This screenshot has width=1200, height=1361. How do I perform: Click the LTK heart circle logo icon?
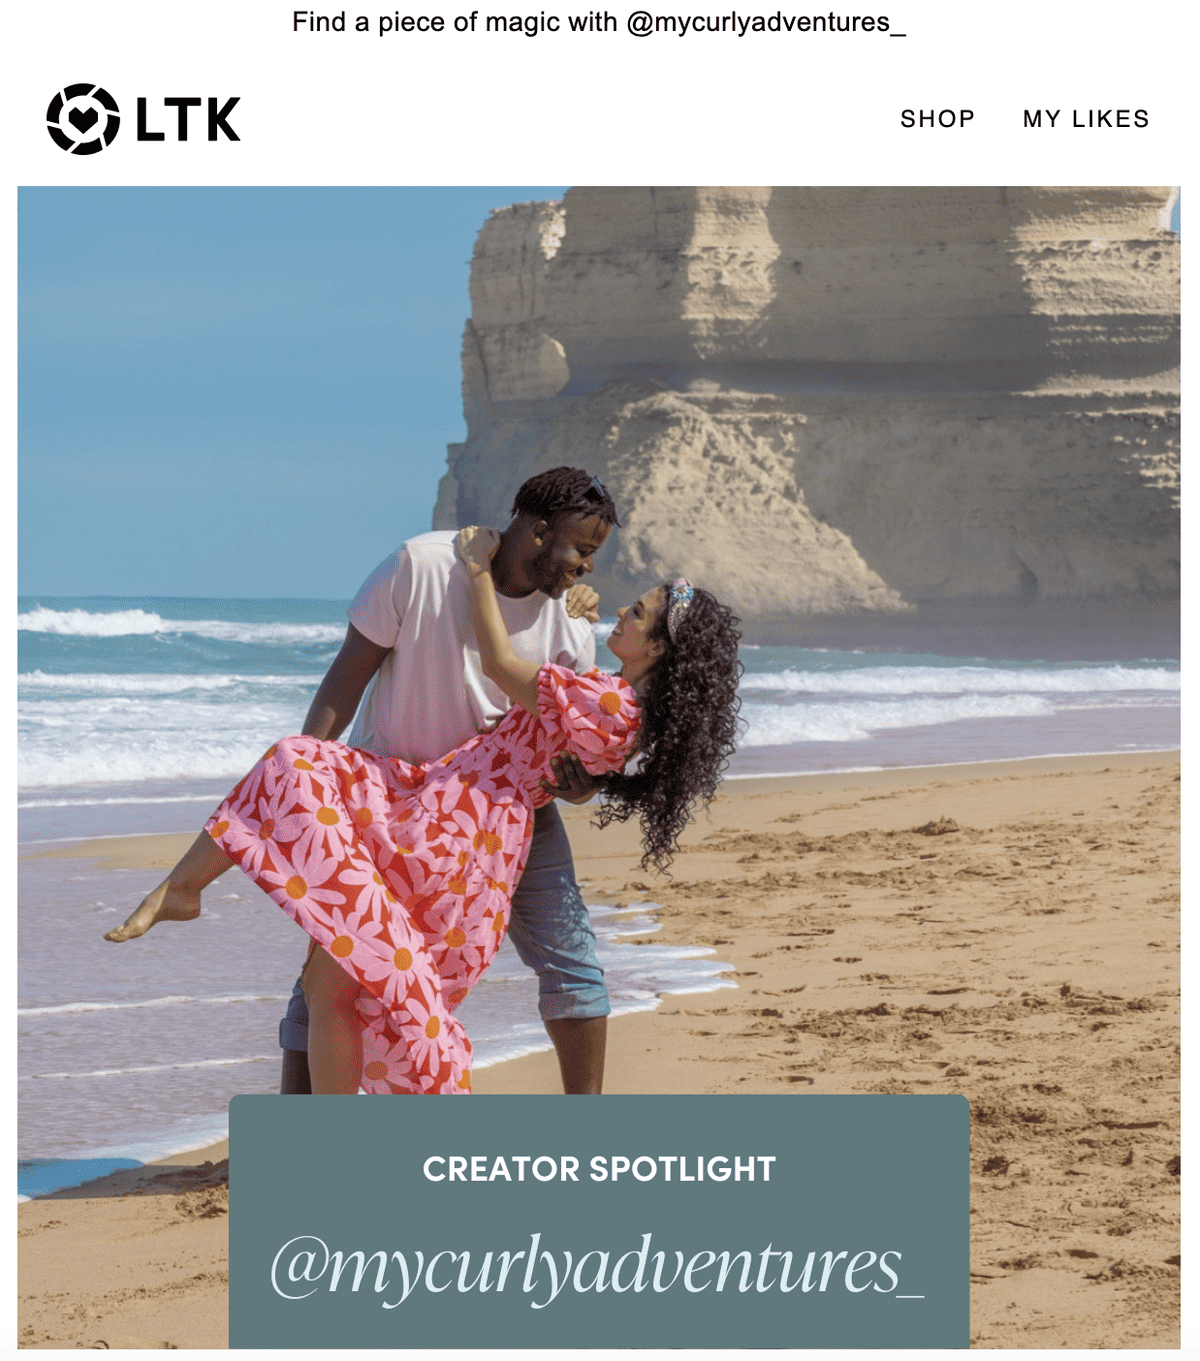pos(83,119)
